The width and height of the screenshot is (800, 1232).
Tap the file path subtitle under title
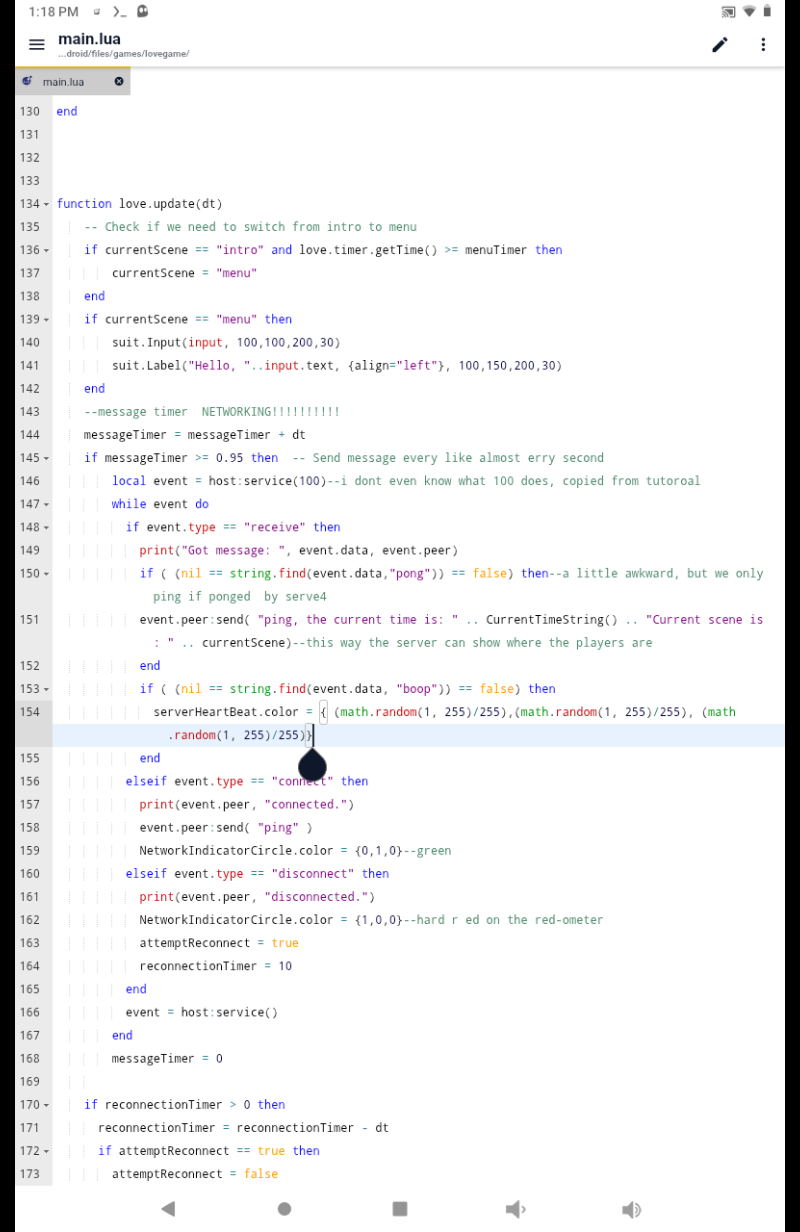click(x=123, y=54)
